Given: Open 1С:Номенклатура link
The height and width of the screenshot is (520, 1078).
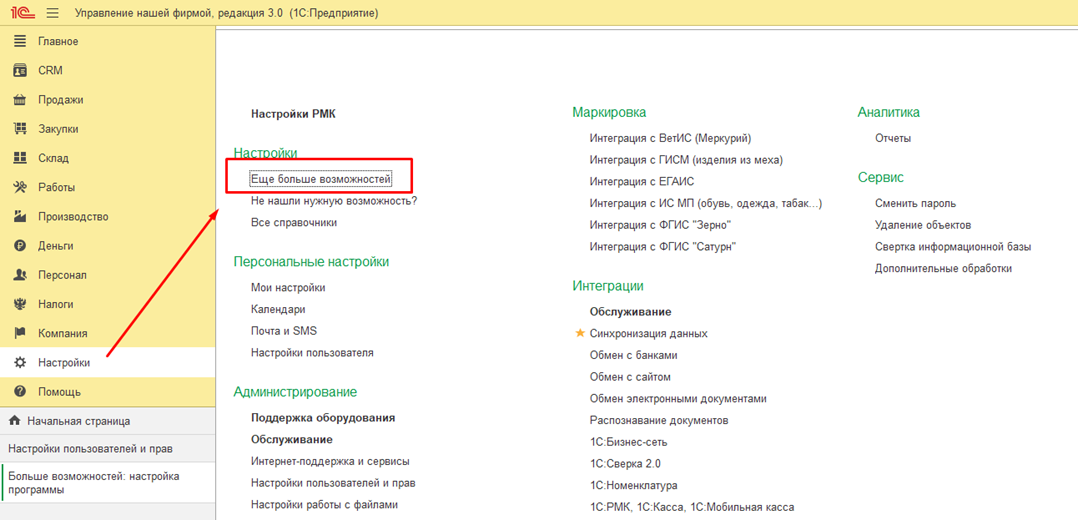Looking at the screenshot, I should [x=633, y=486].
